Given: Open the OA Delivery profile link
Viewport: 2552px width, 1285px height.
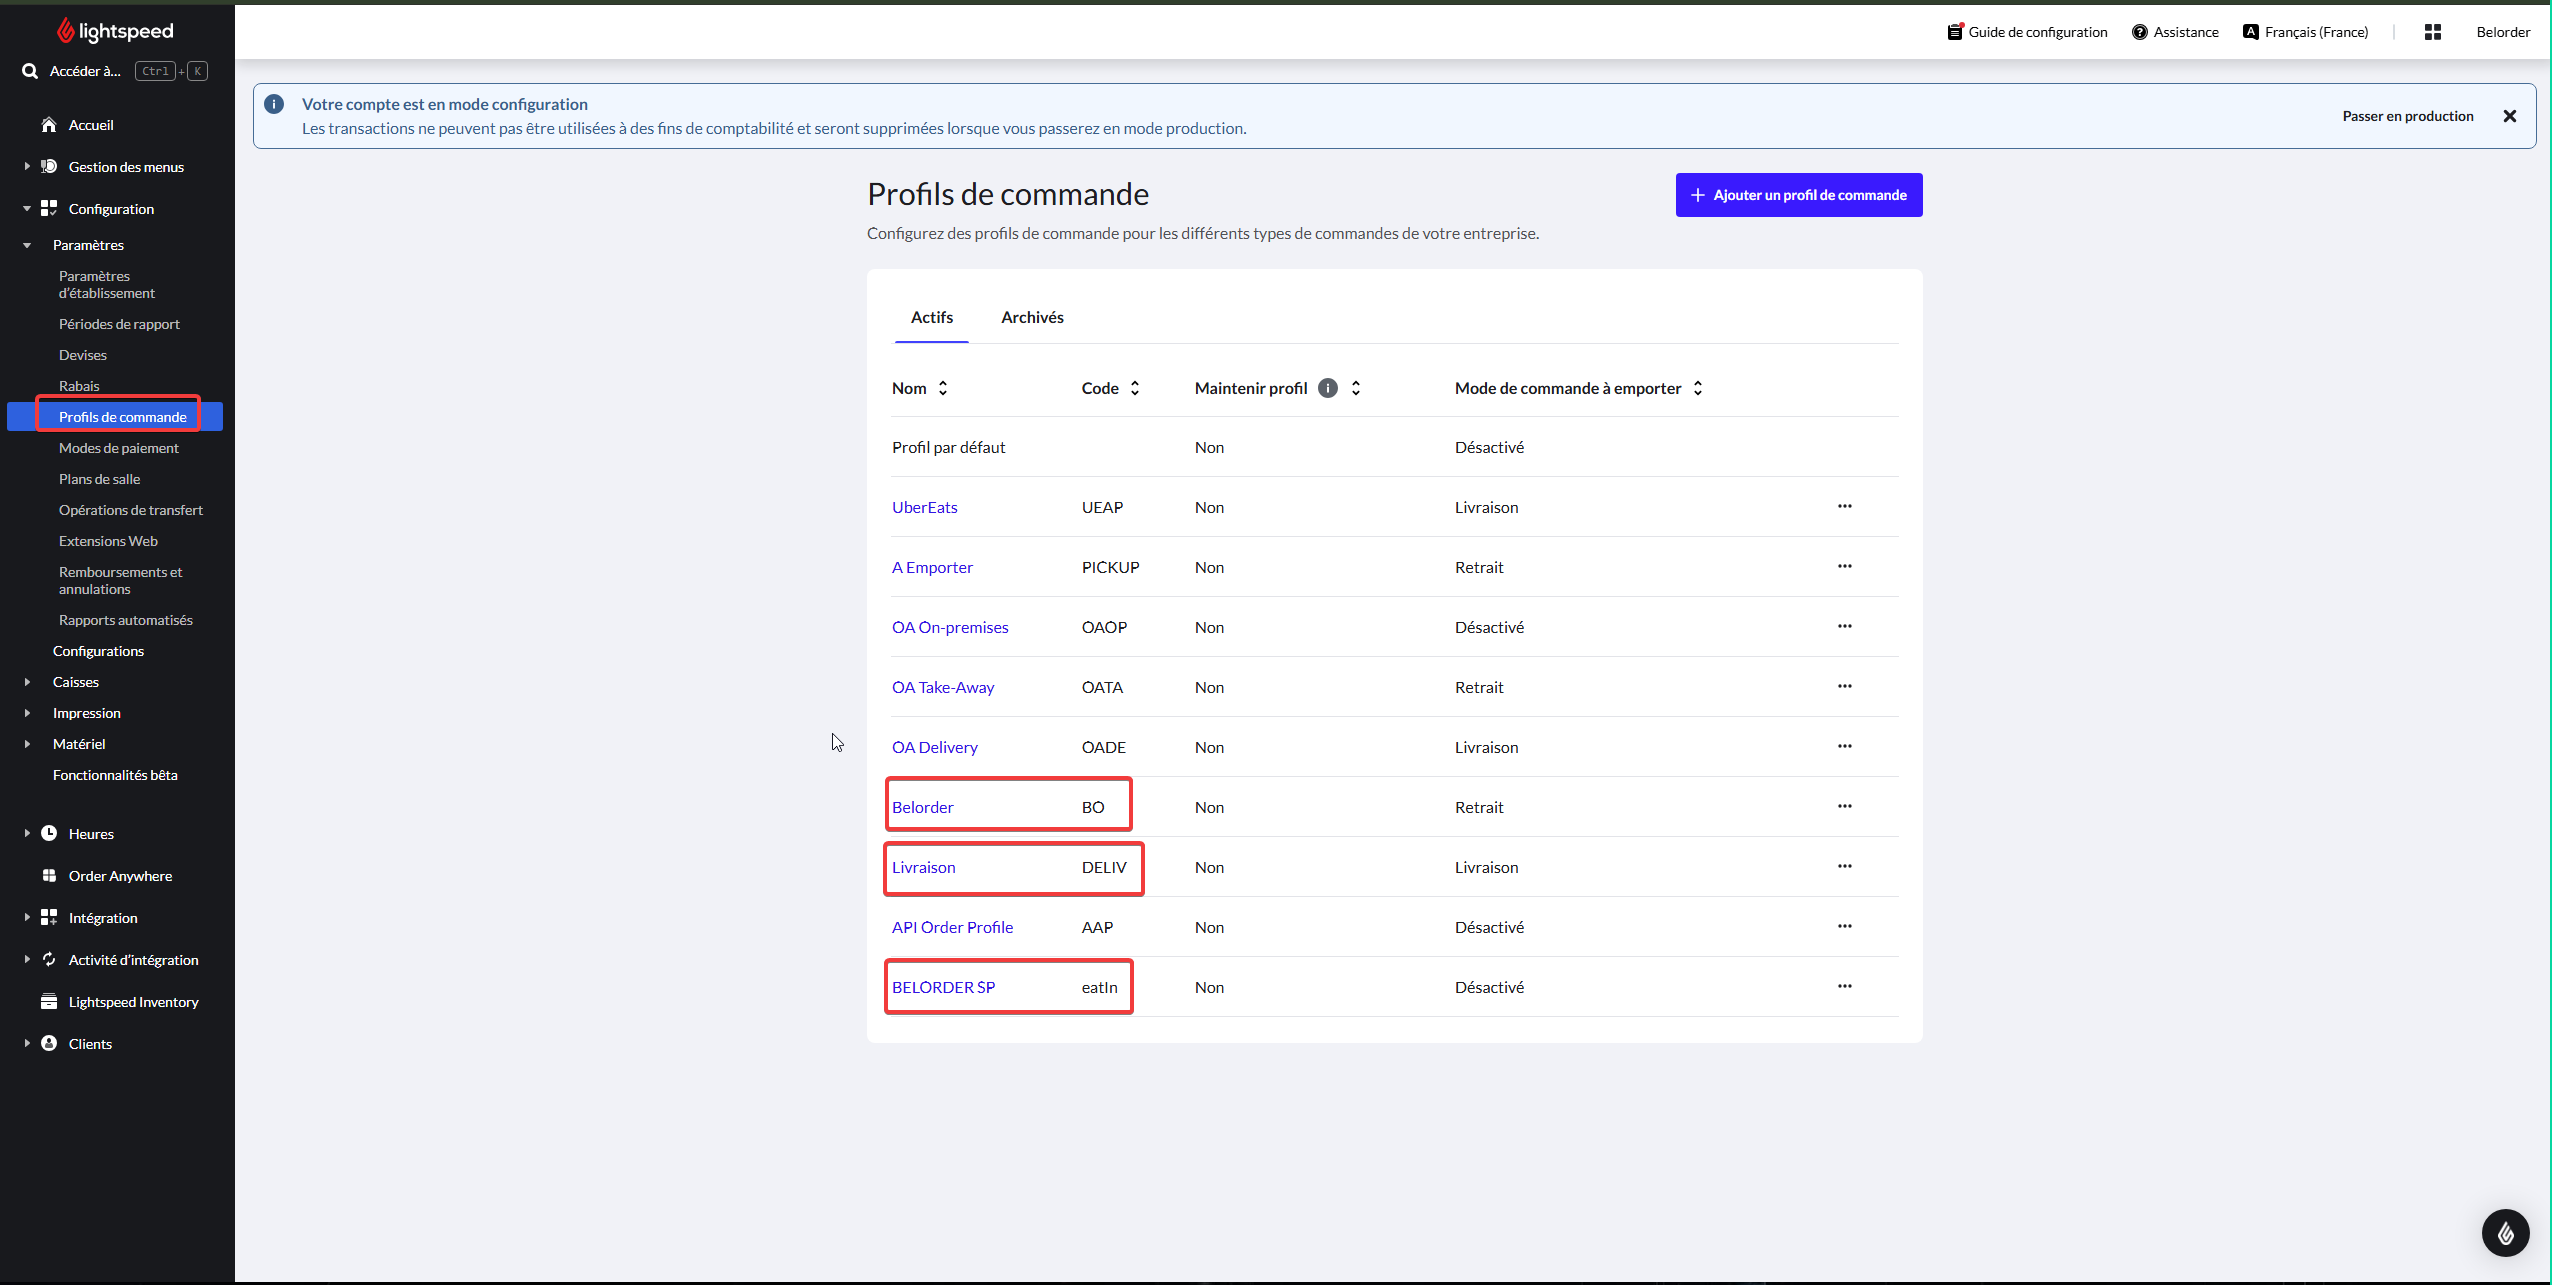Looking at the screenshot, I should pos(934,747).
